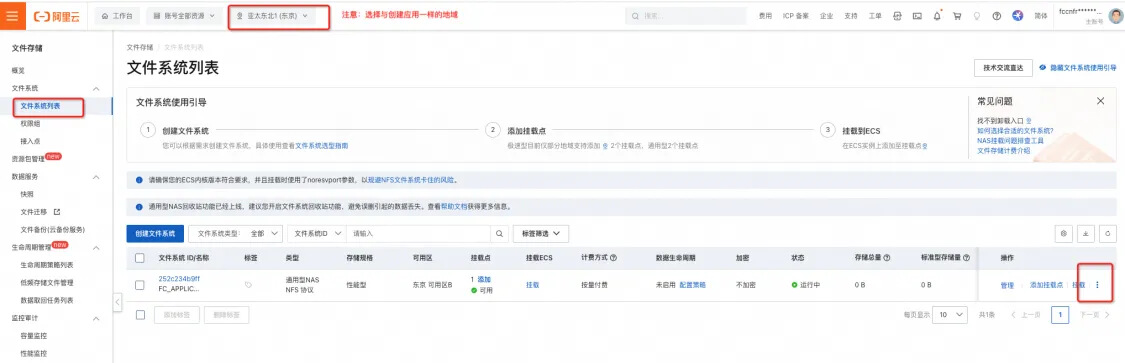Check the select-all checkbox in table header
Screen dimensions: 1125x363
point(140,258)
